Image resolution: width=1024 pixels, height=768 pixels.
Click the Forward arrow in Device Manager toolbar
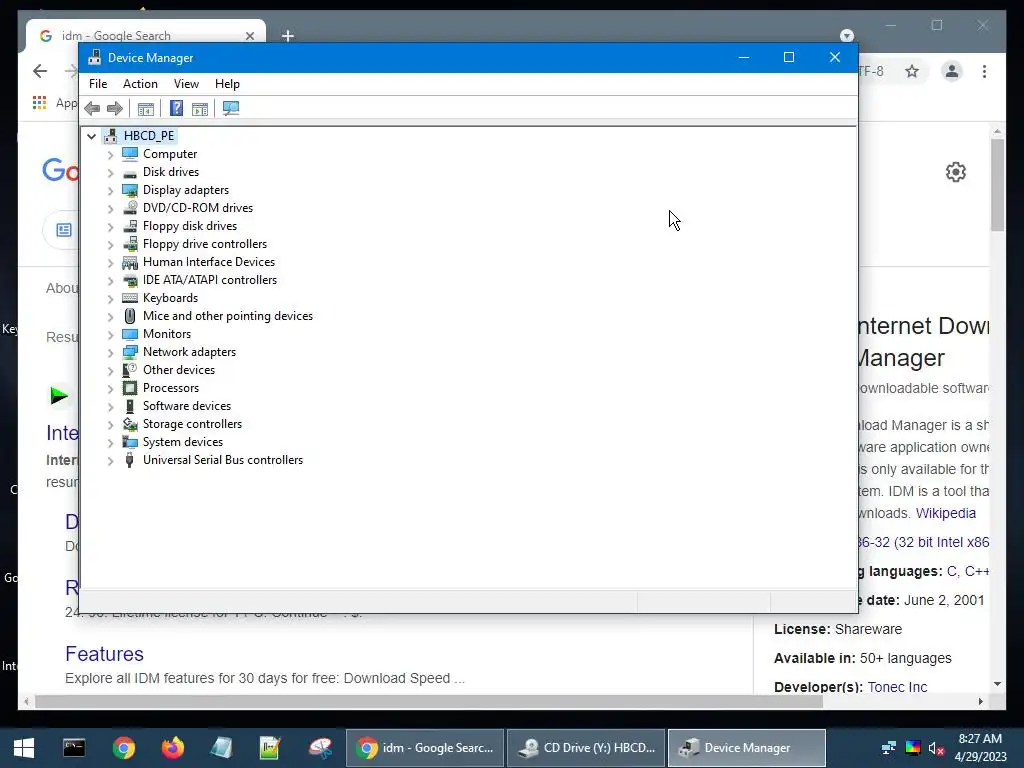click(x=115, y=108)
